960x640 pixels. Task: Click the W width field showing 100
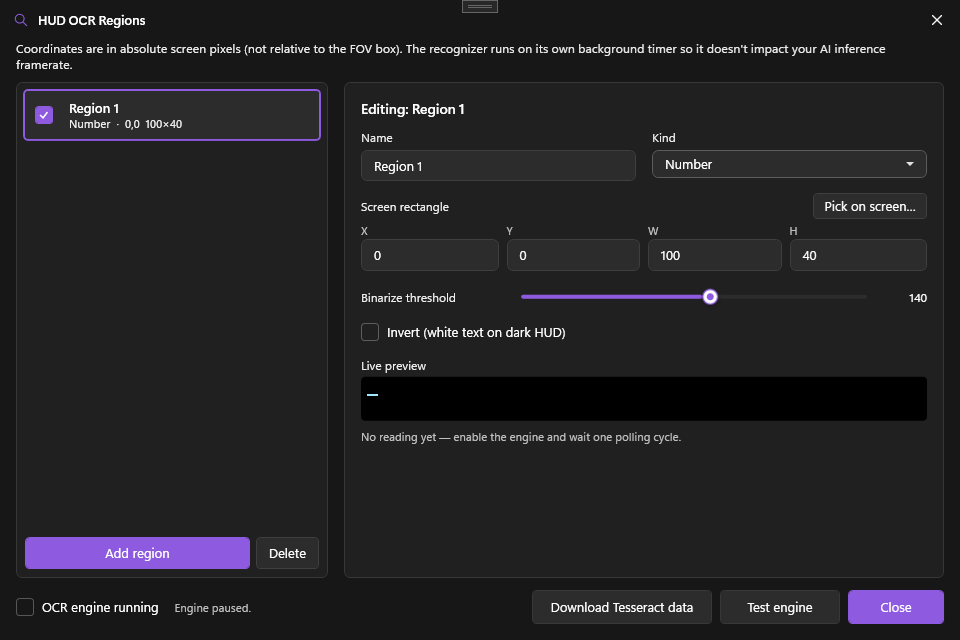(714, 255)
